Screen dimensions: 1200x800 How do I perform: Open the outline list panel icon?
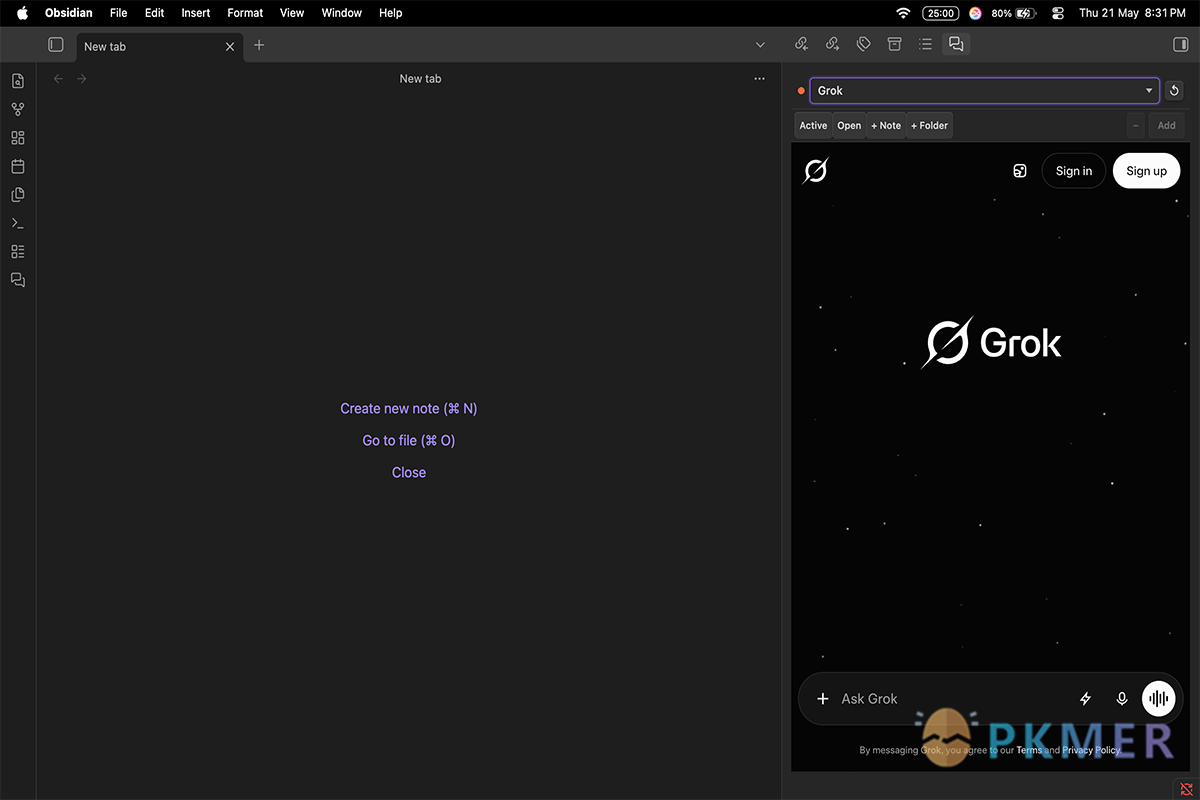click(926, 44)
